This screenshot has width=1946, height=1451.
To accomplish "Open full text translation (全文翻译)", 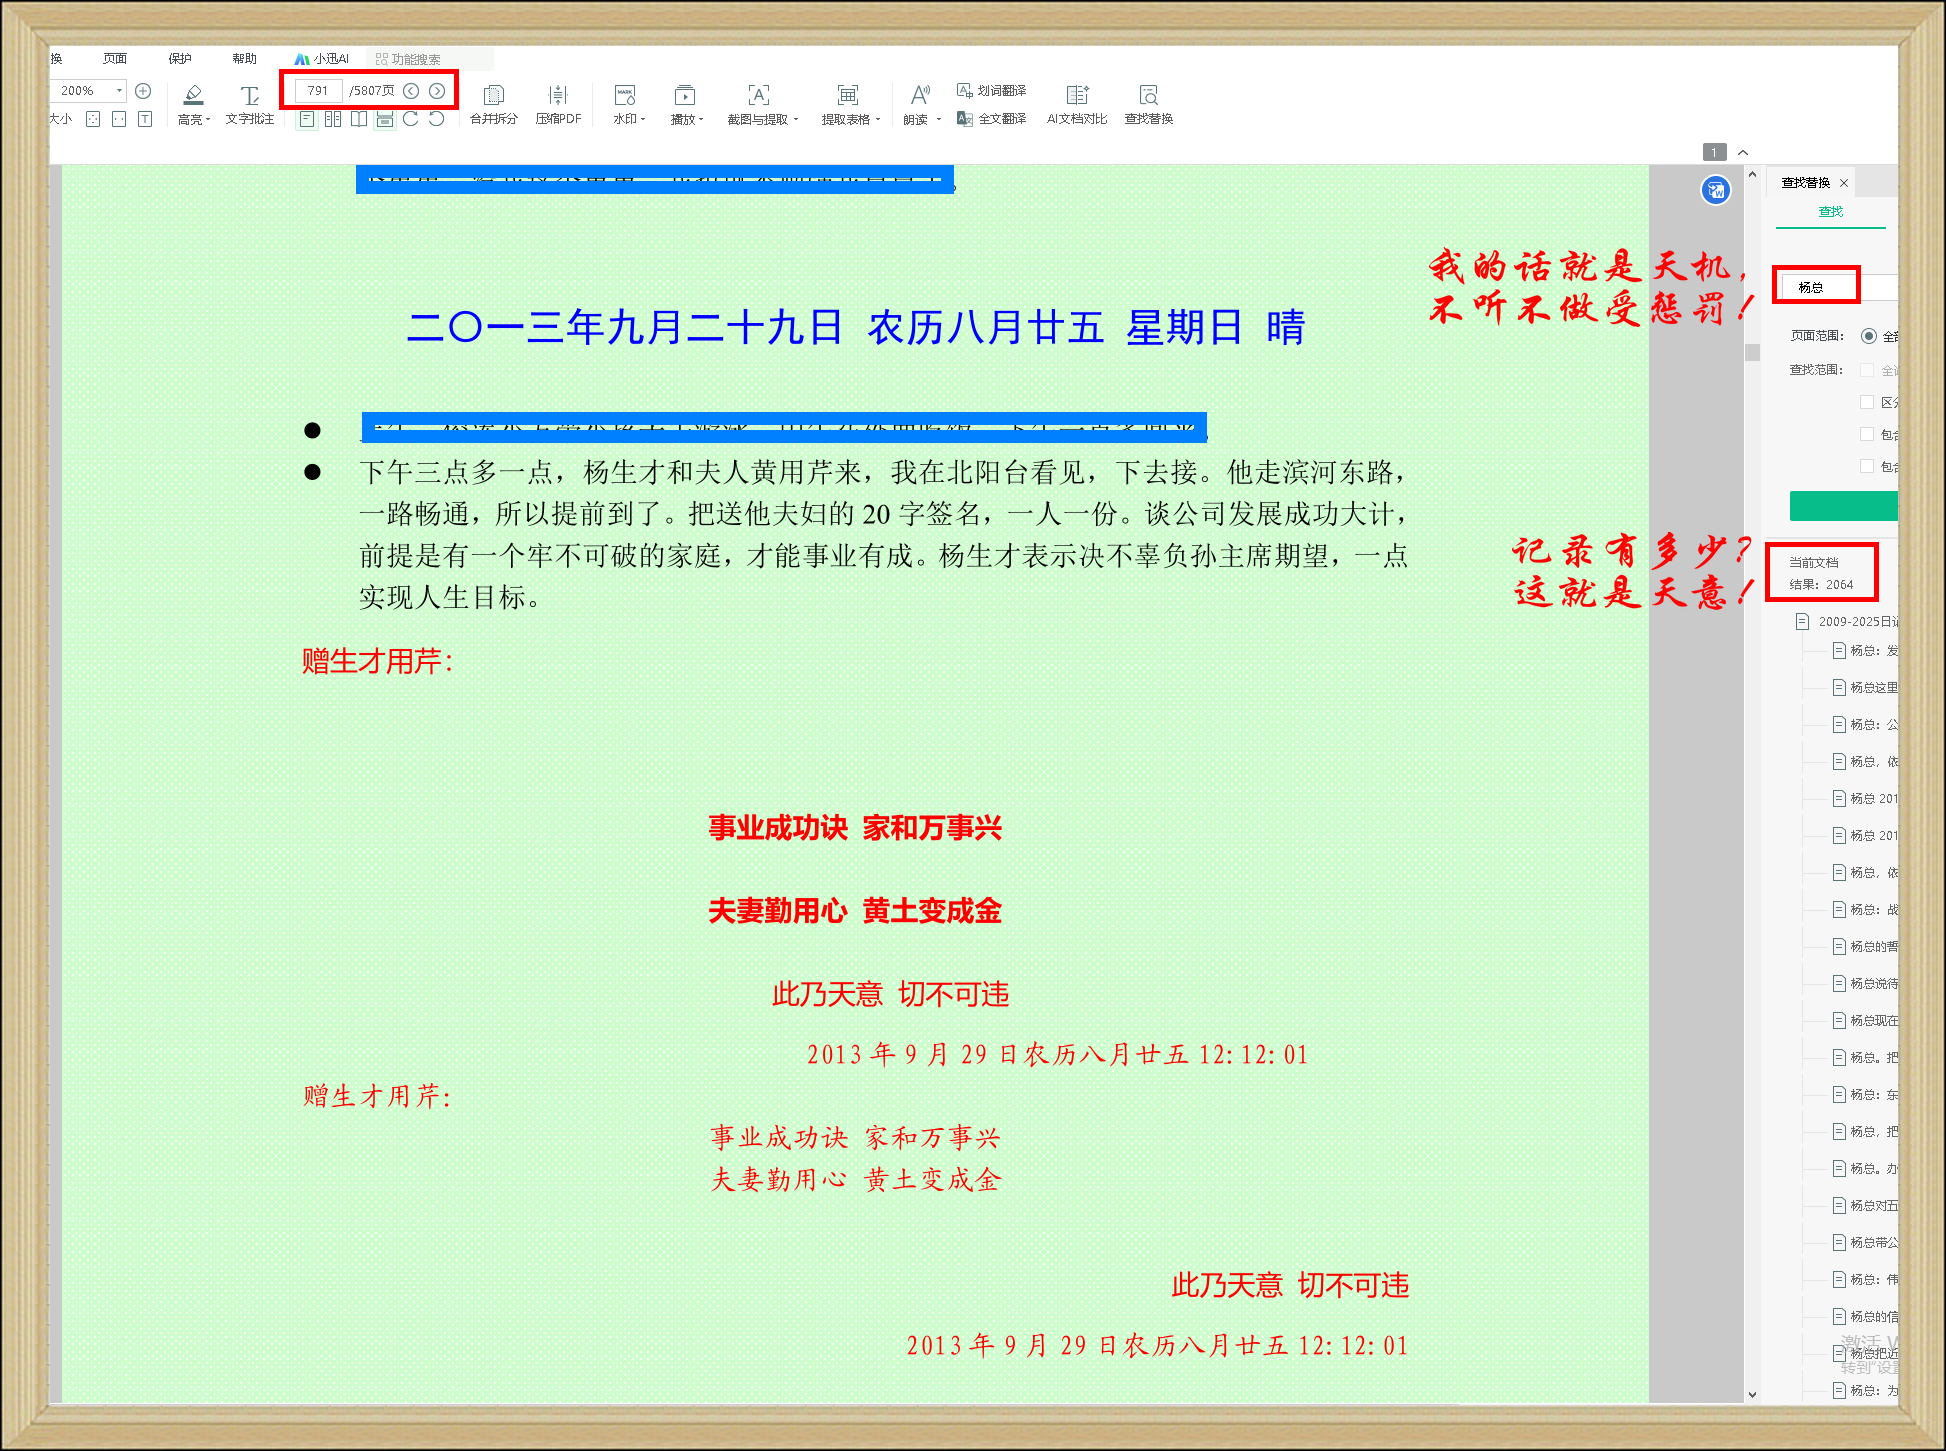I will click(992, 119).
